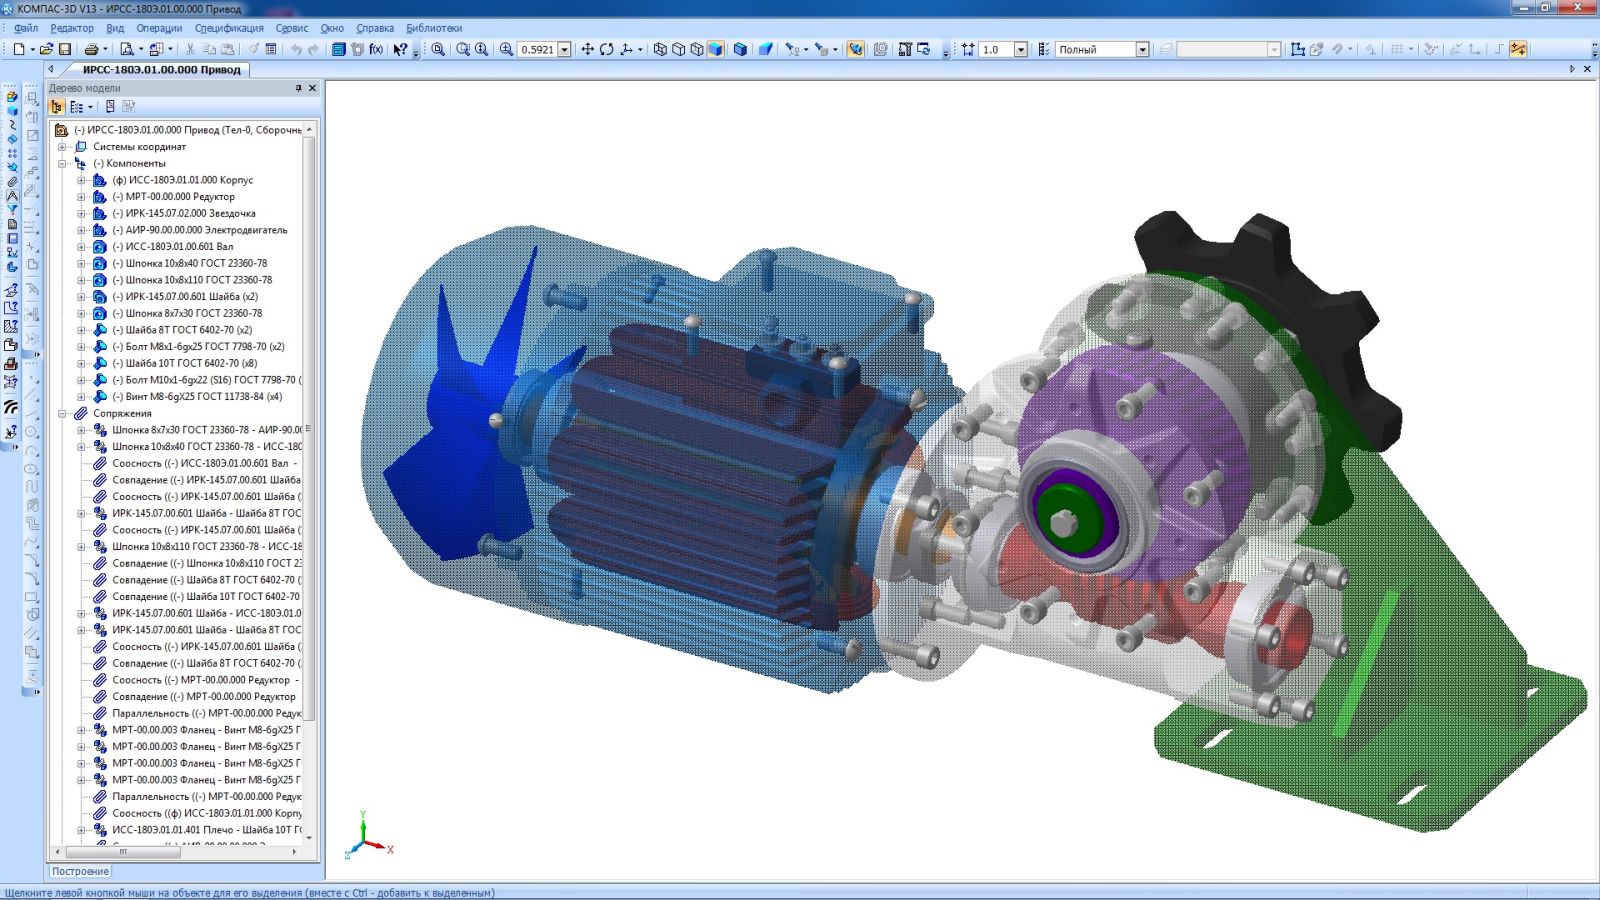Click the Save document icon
Viewport: 1600px width, 900px height.
pyautogui.click(x=65, y=49)
